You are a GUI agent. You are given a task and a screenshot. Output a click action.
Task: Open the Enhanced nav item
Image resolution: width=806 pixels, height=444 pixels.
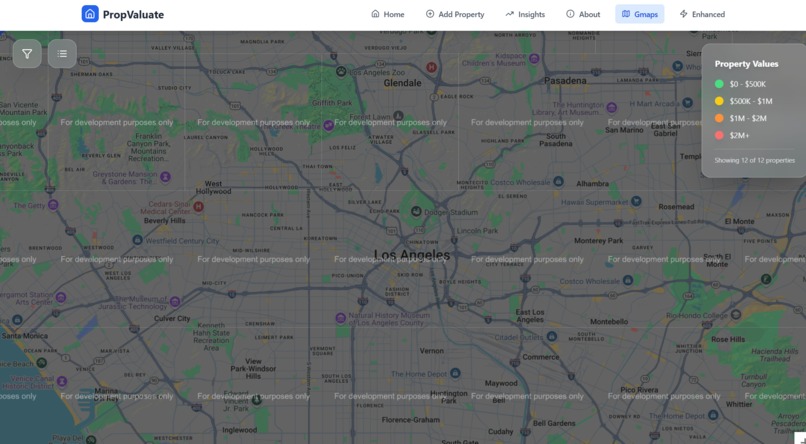coord(702,14)
